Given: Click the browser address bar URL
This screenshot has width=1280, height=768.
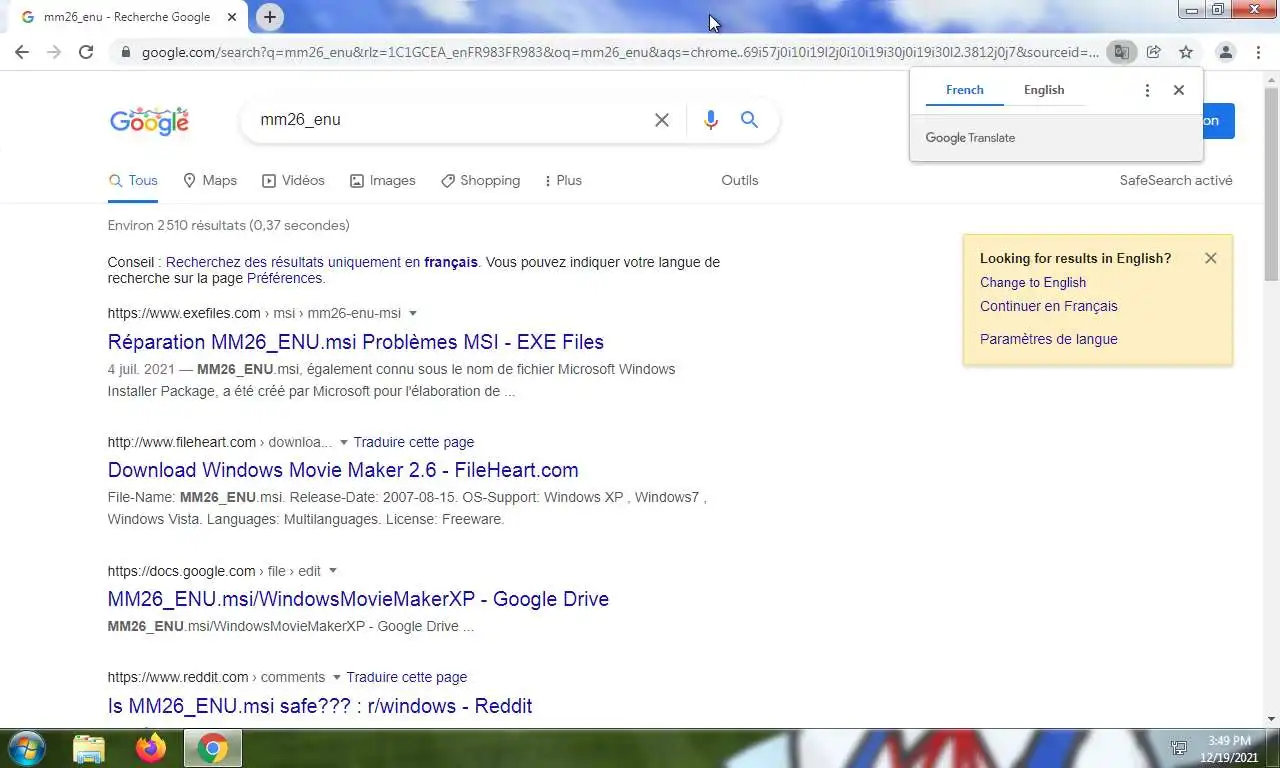Looking at the screenshot, I should click(620, 52).
